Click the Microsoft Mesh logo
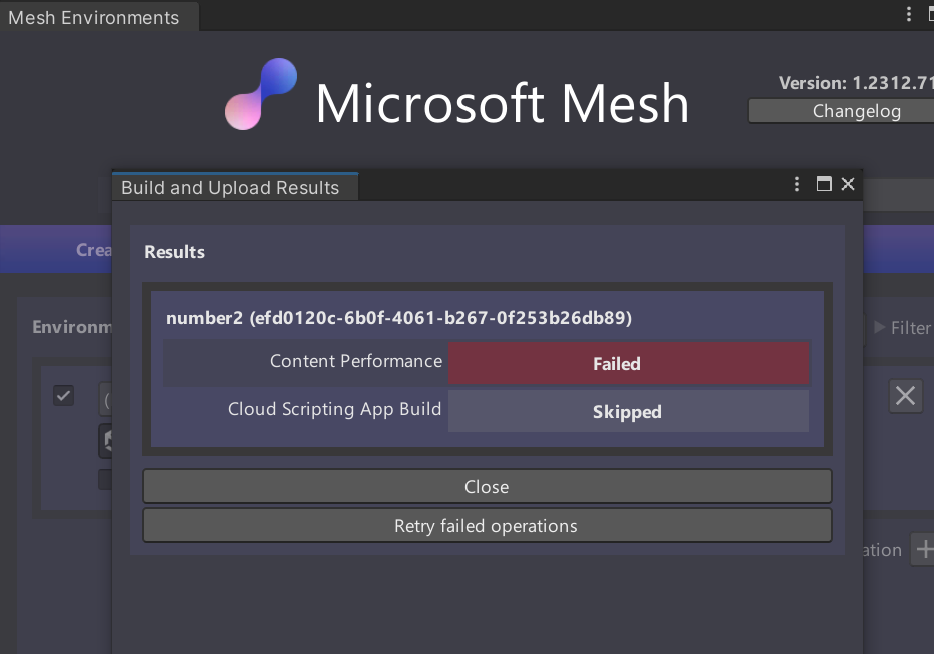 click(261, 95)
